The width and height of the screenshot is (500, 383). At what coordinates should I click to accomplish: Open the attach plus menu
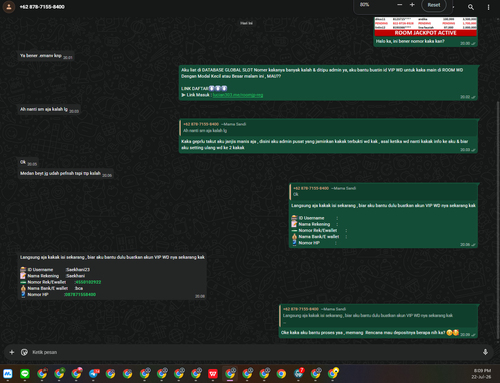[12, 352]
